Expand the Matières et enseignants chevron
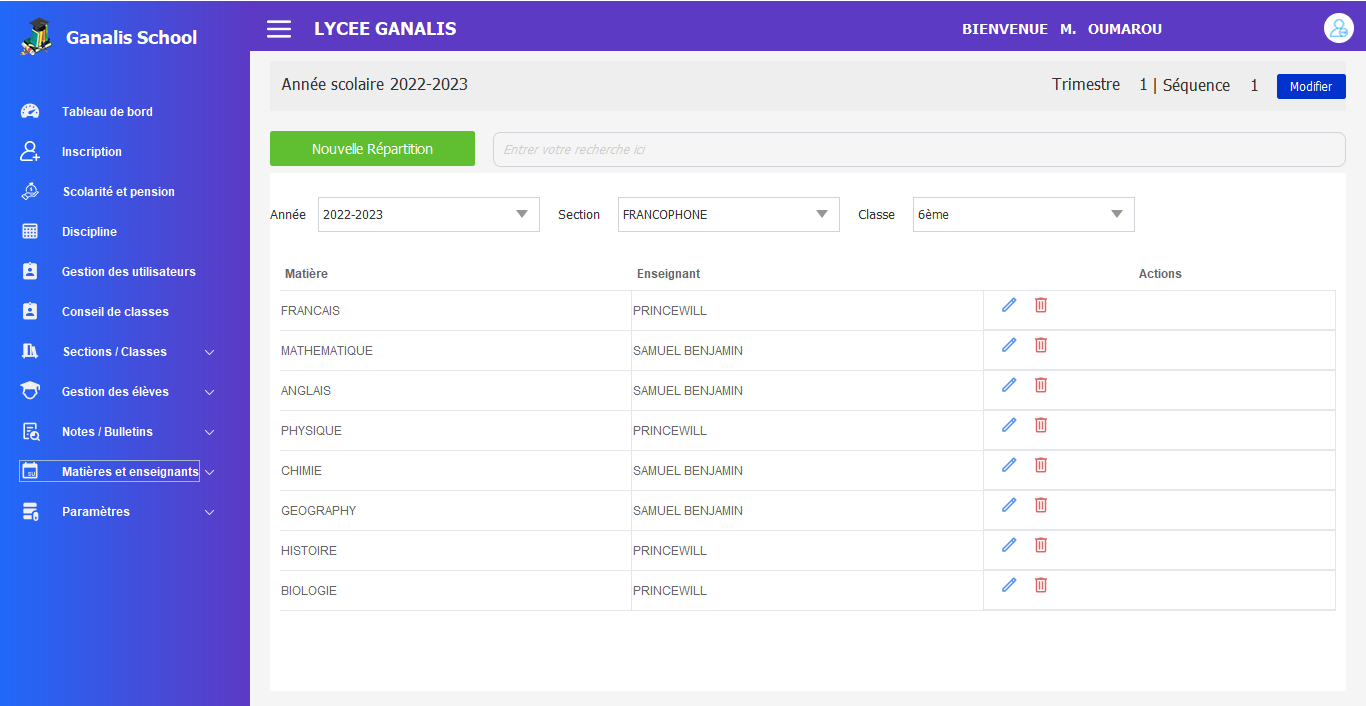 (210, 472)
